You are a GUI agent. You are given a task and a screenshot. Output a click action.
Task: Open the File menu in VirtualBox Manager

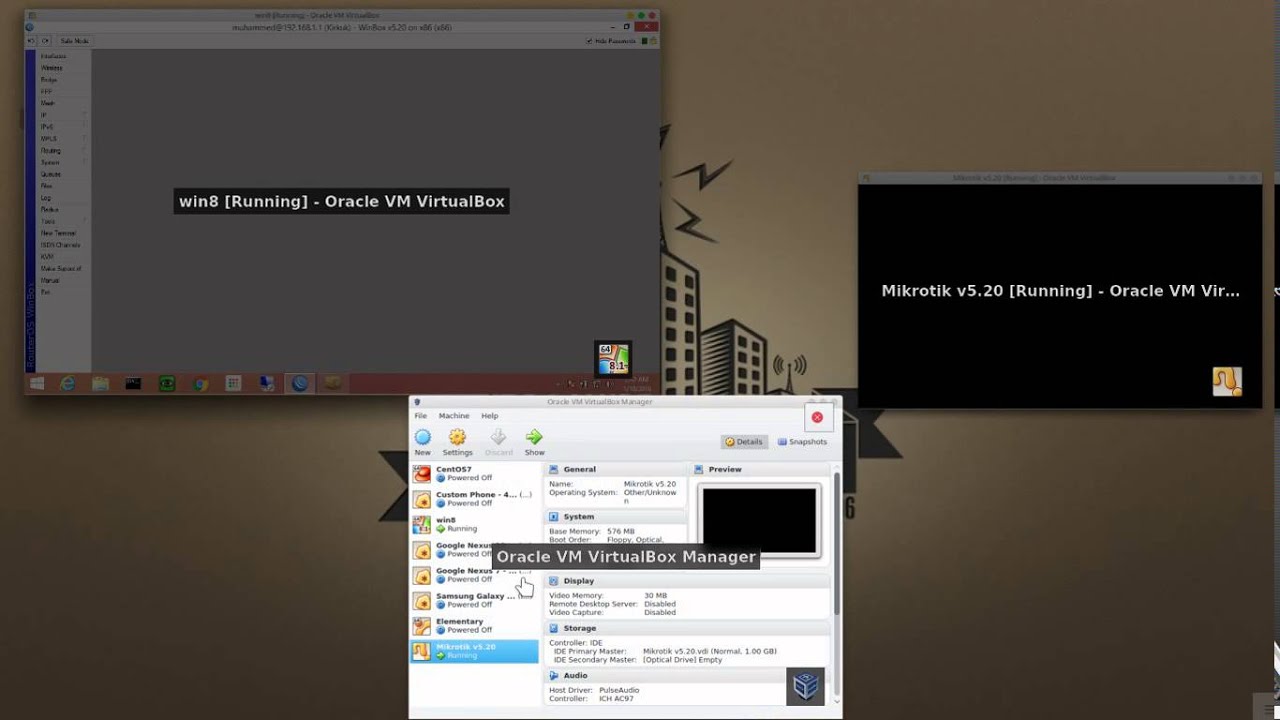(421, 416)
